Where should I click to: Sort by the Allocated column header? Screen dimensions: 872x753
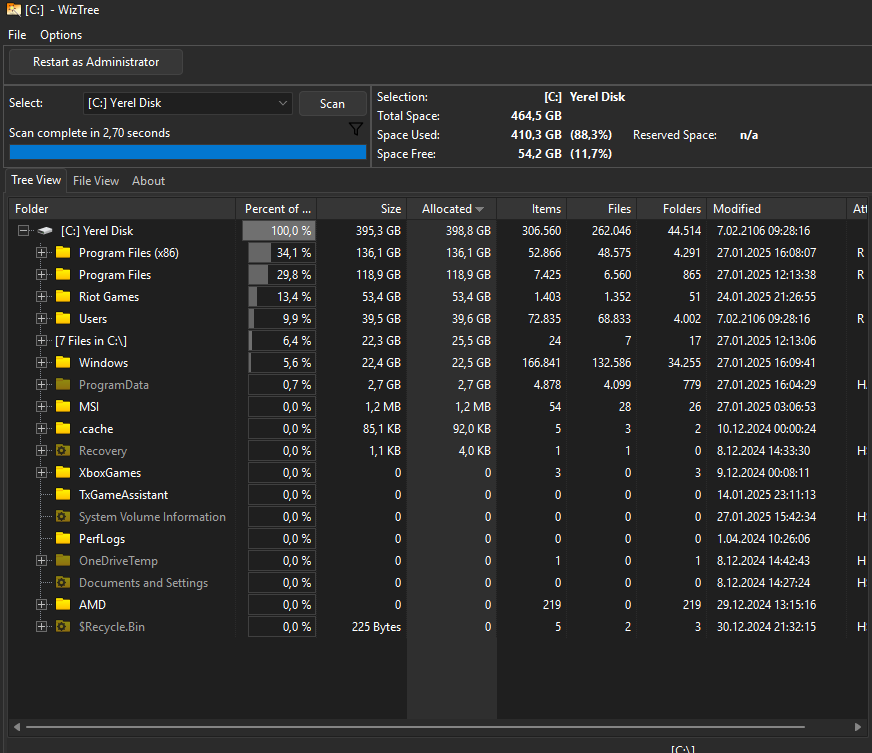[452, 209]
